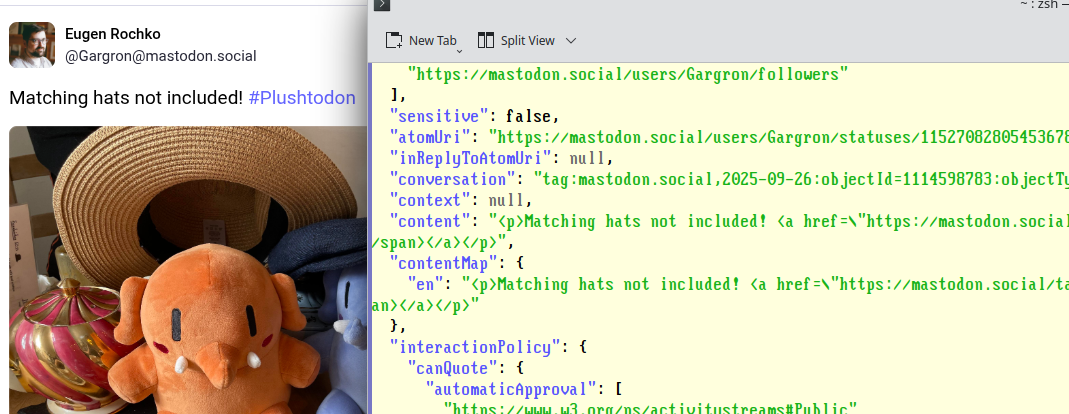Click the Eugen Rochko display name
The image size is (1069, 414).
tap(111, 34)
